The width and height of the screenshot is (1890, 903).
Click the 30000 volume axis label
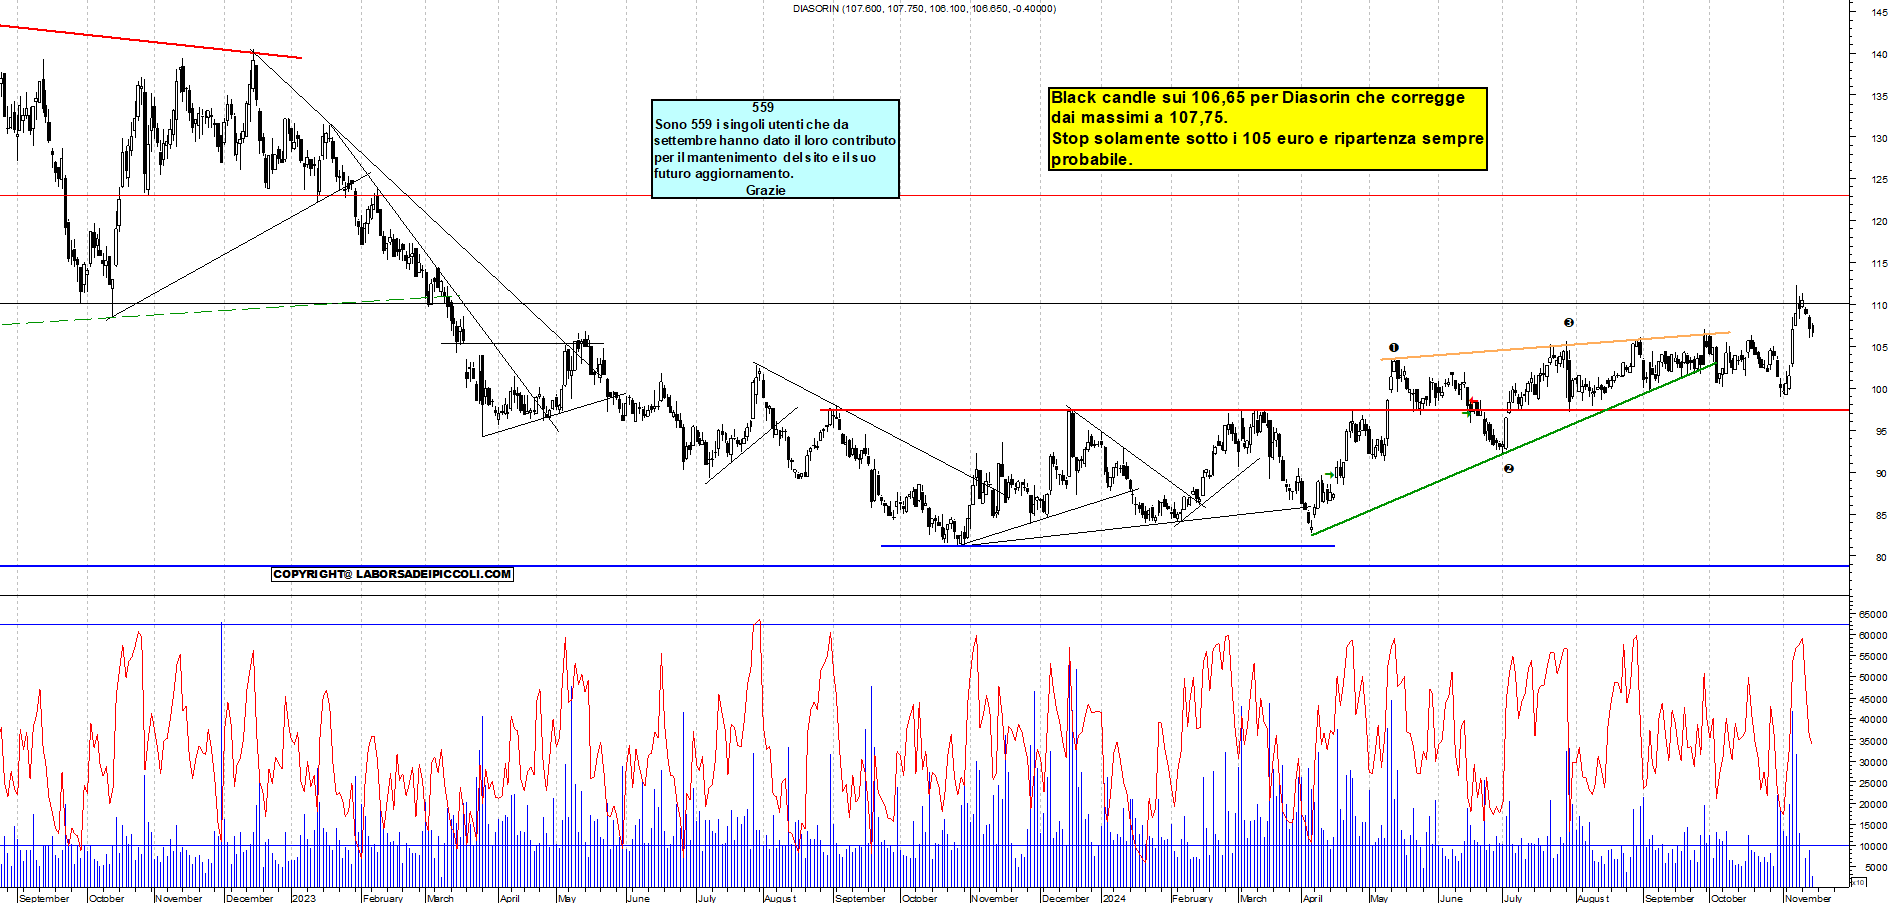pyautogui.click(x=1873, y=763)
